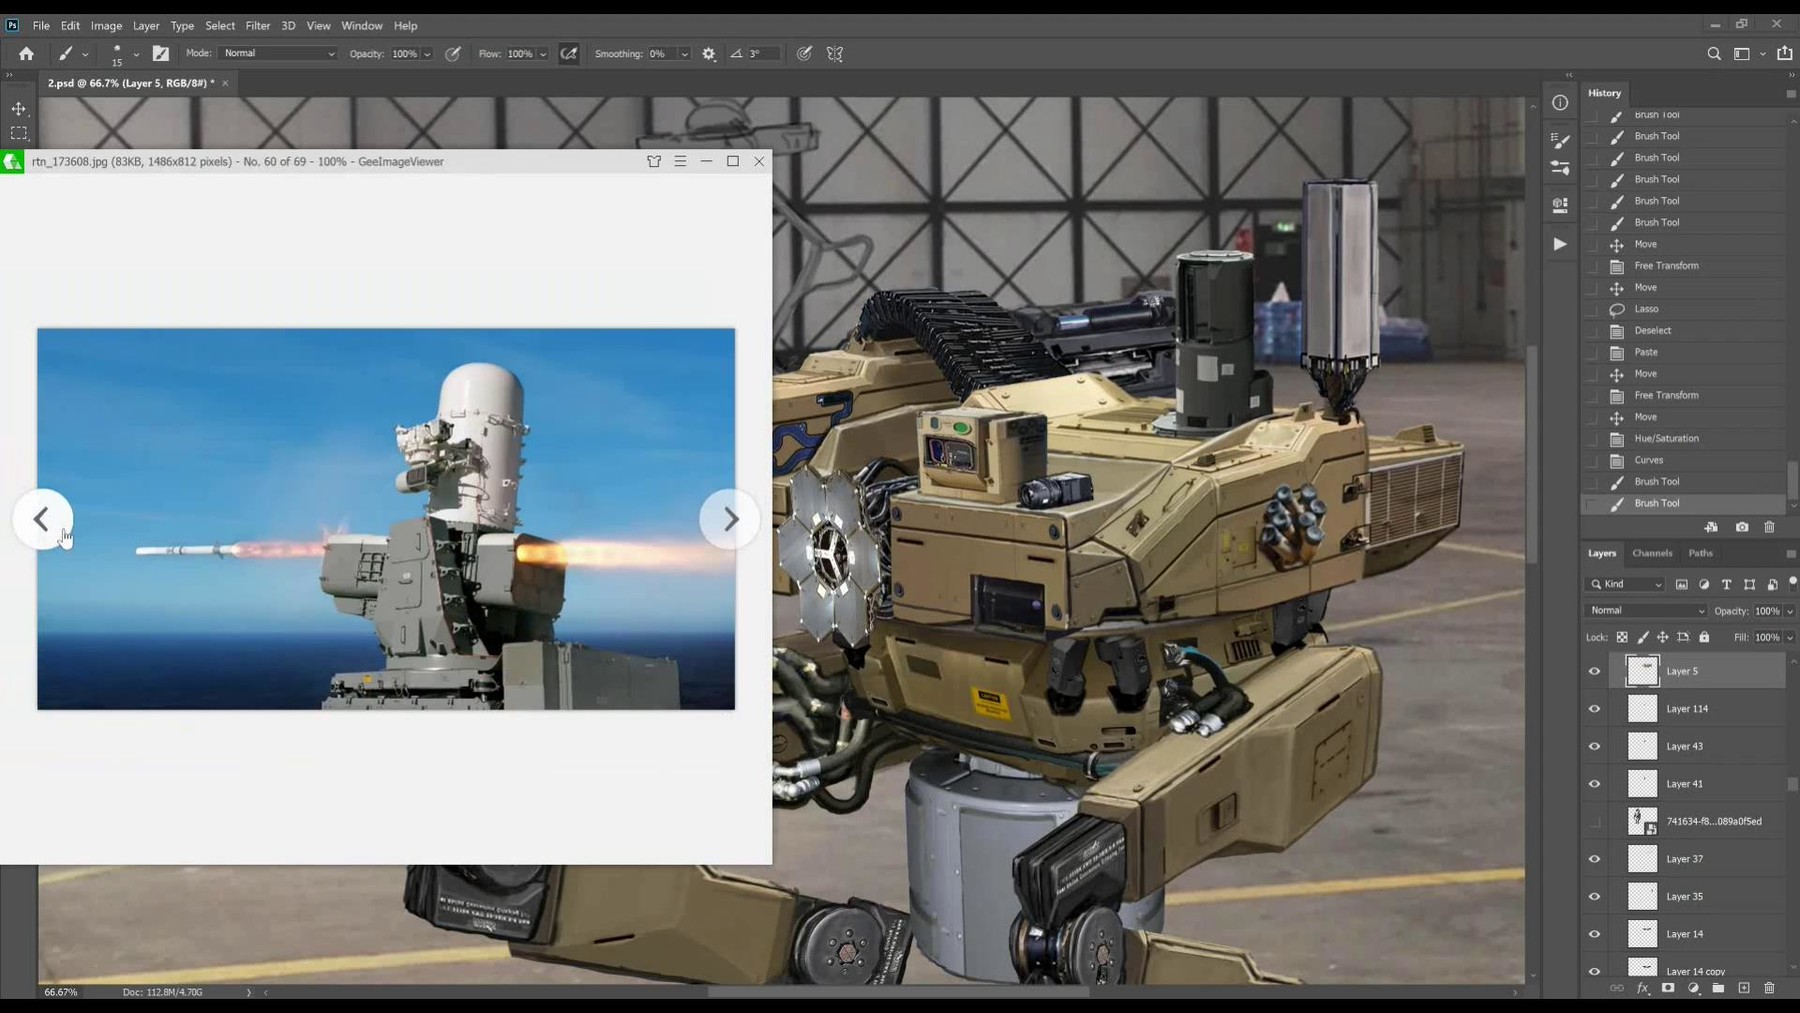Select Layer 114 thumbnail
The height and width of the screenshot is (1013, 1800).
[x=1642, y=709]
